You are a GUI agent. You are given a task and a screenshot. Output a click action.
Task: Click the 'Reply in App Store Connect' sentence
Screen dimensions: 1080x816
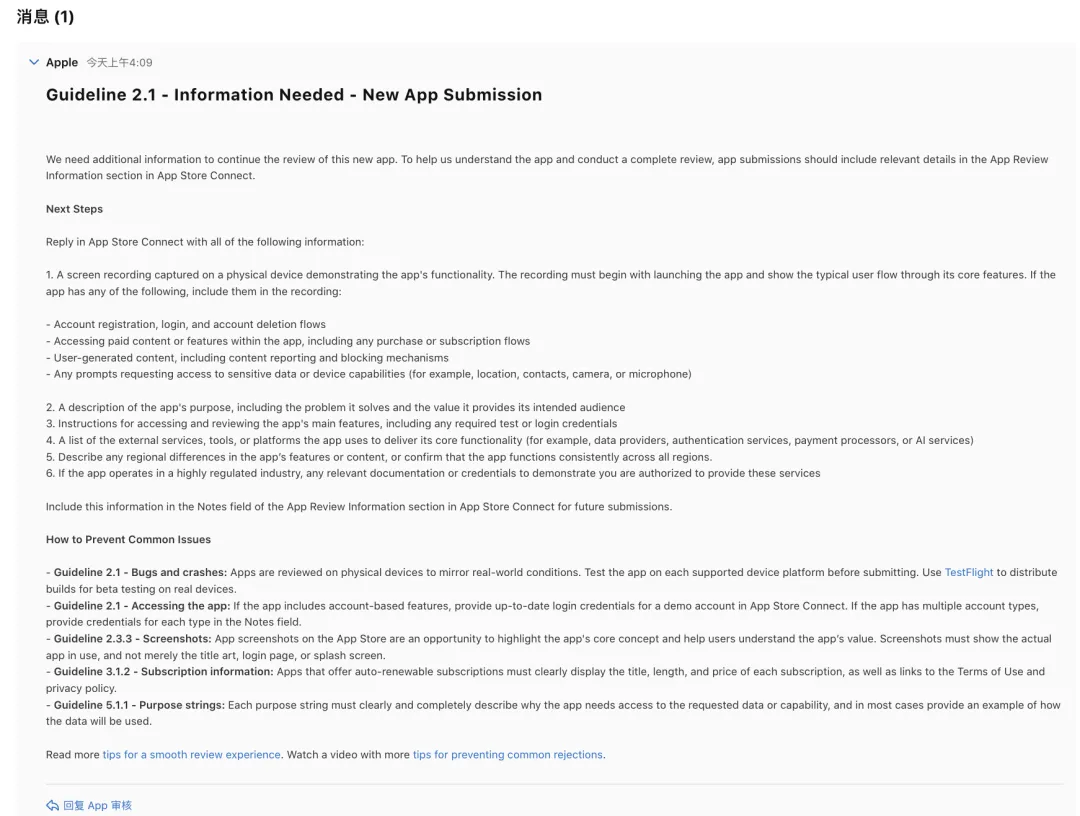[x=205, y=242]
